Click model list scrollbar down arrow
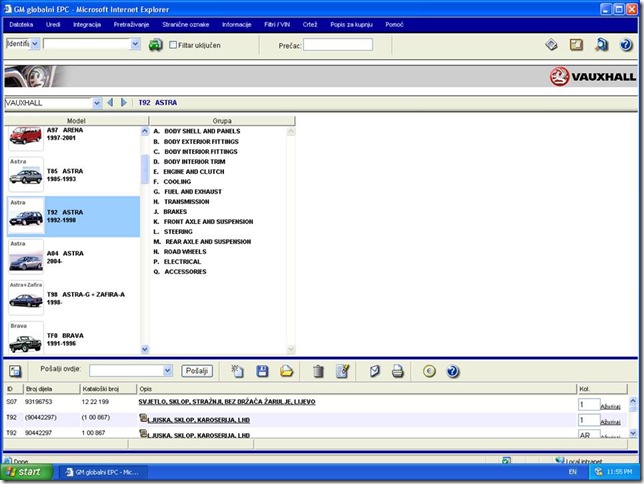The height and width of the screenshot is (484, 644). (145, 349)
